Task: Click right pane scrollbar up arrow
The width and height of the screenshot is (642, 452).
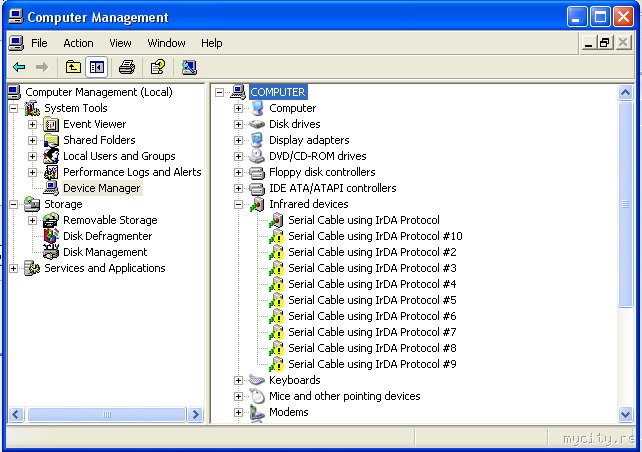Action: click(625, 93)
